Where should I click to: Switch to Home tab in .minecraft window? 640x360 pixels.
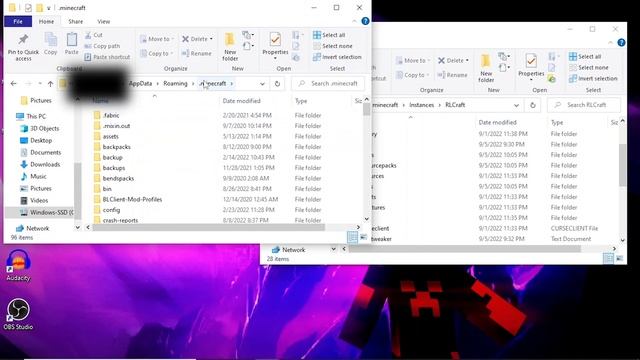coord(46,21)
